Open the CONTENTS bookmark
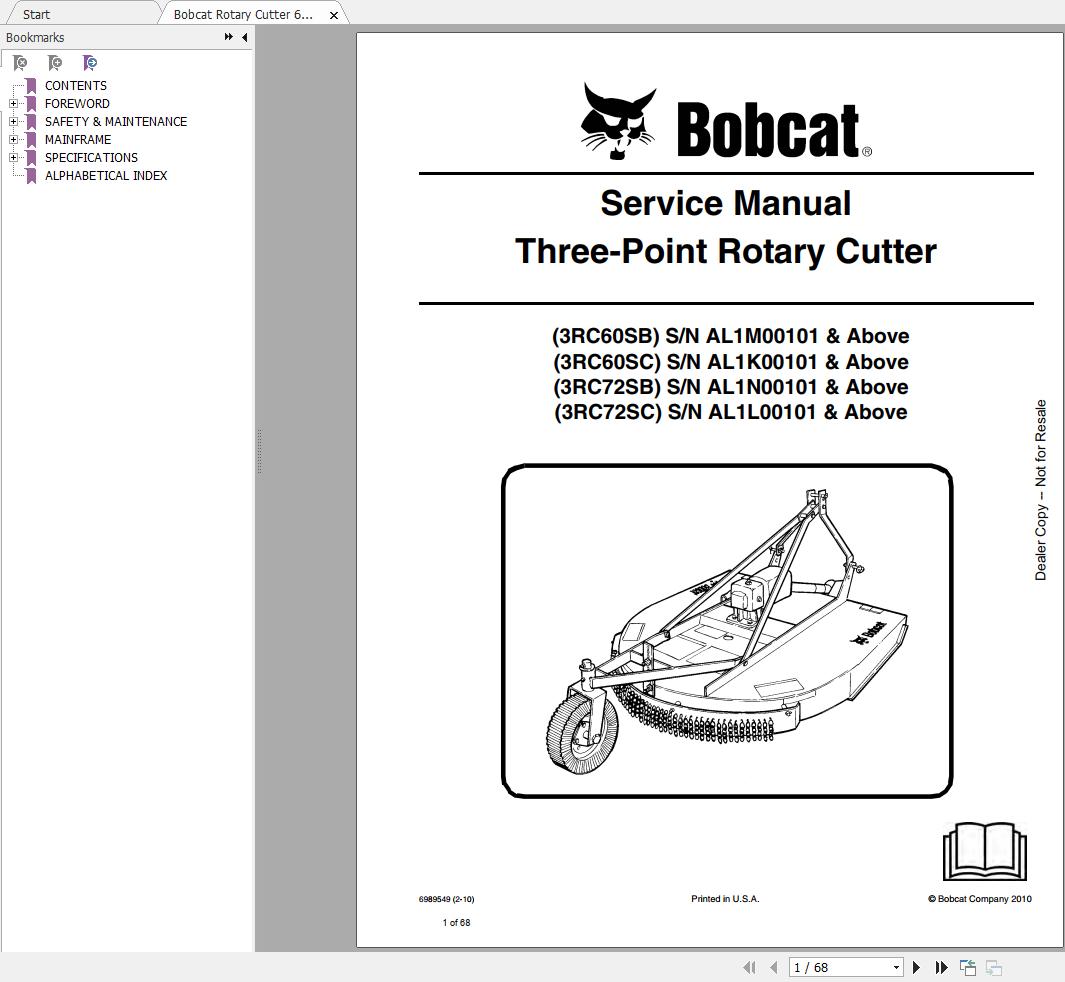Image resolution: width=1065 pixels, height=982 pixels. point(76,86)
